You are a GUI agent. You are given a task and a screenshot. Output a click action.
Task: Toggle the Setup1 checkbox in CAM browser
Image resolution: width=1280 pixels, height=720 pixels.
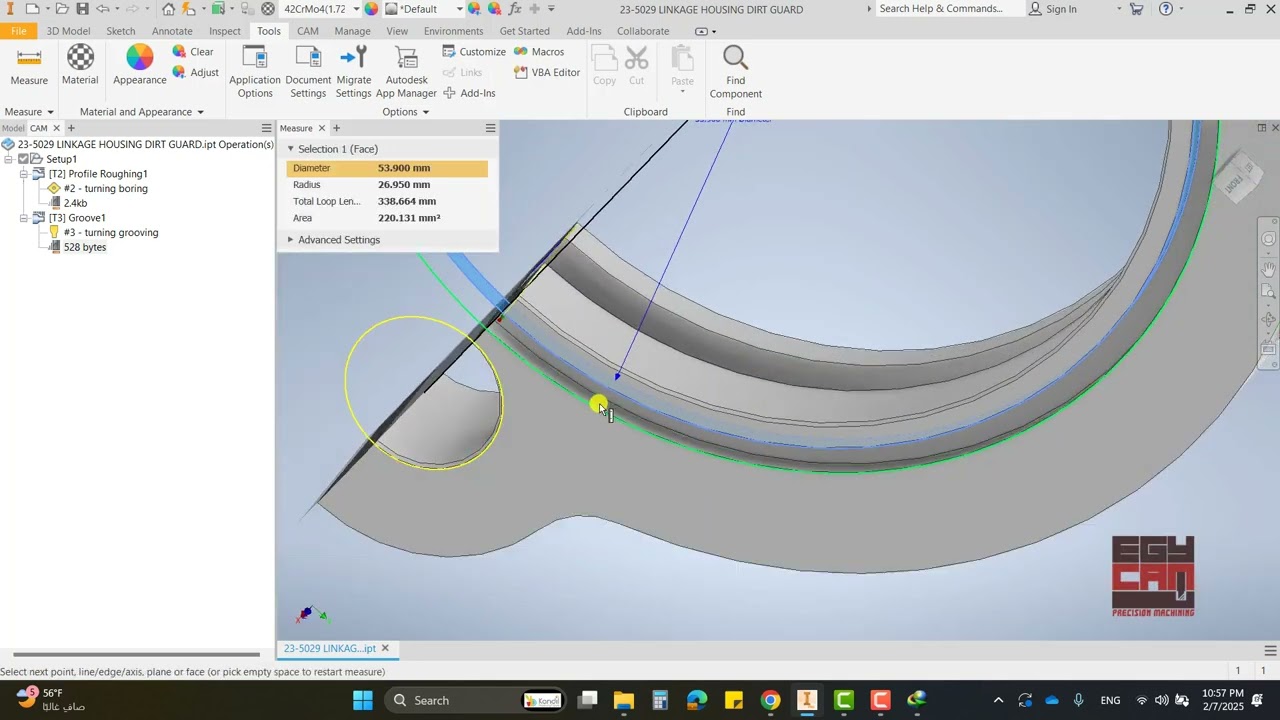pos(24,159)
